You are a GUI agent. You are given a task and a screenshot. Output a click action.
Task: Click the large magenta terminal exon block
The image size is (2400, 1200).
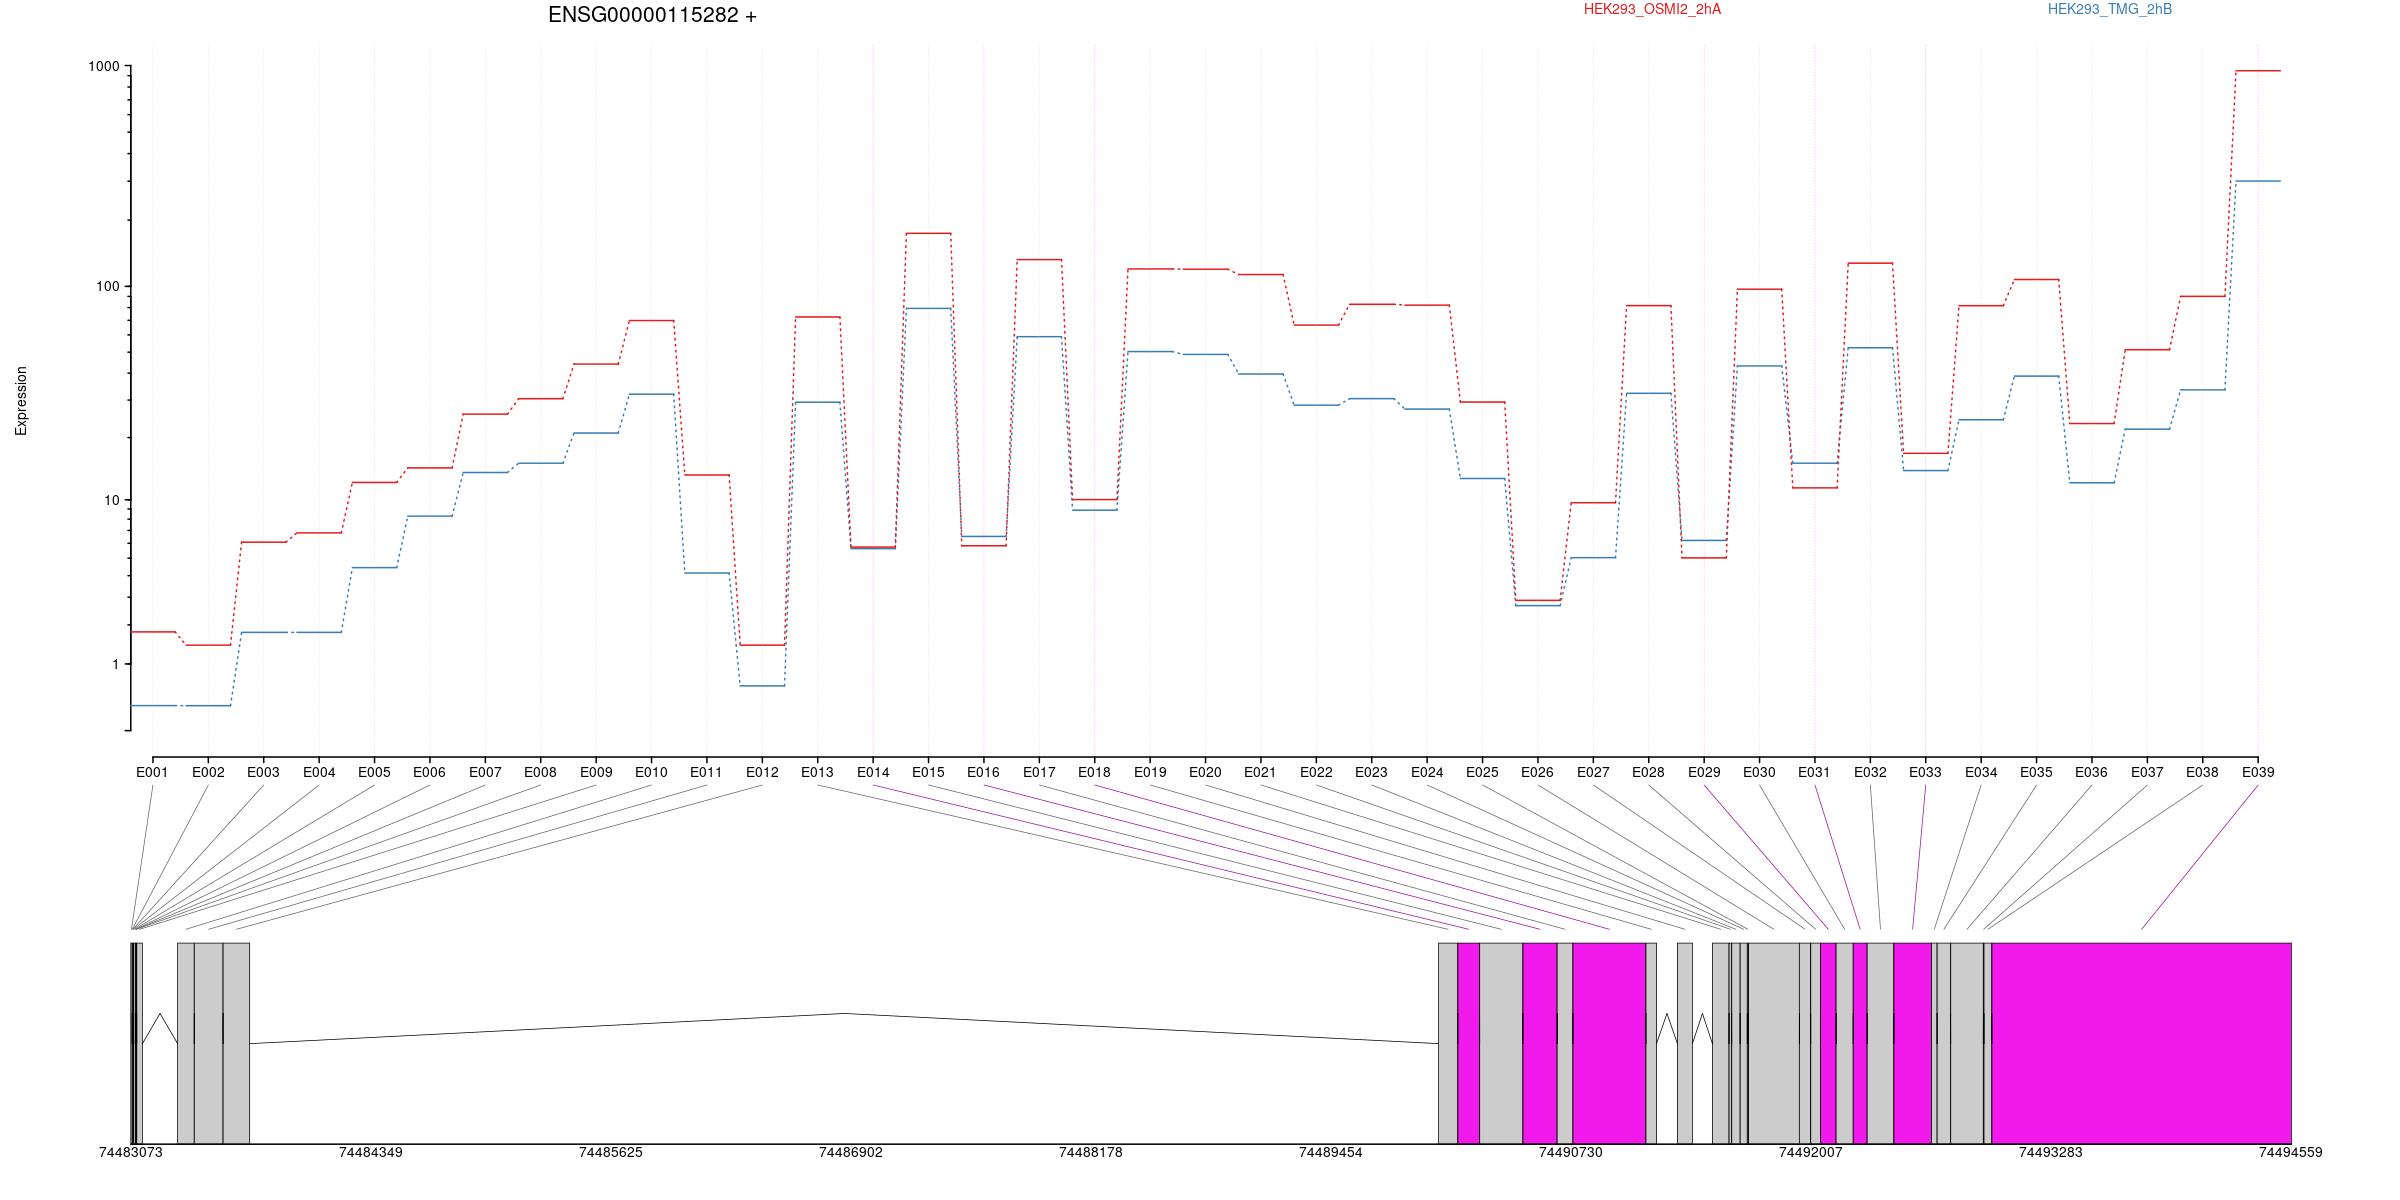click(2141, 1043)
